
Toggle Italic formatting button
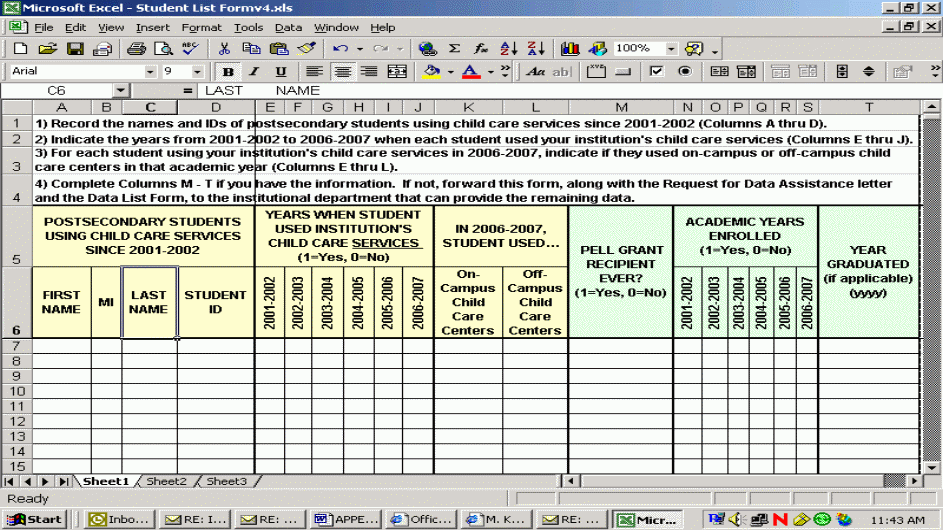pyautogui.click(x=254, y=72)
